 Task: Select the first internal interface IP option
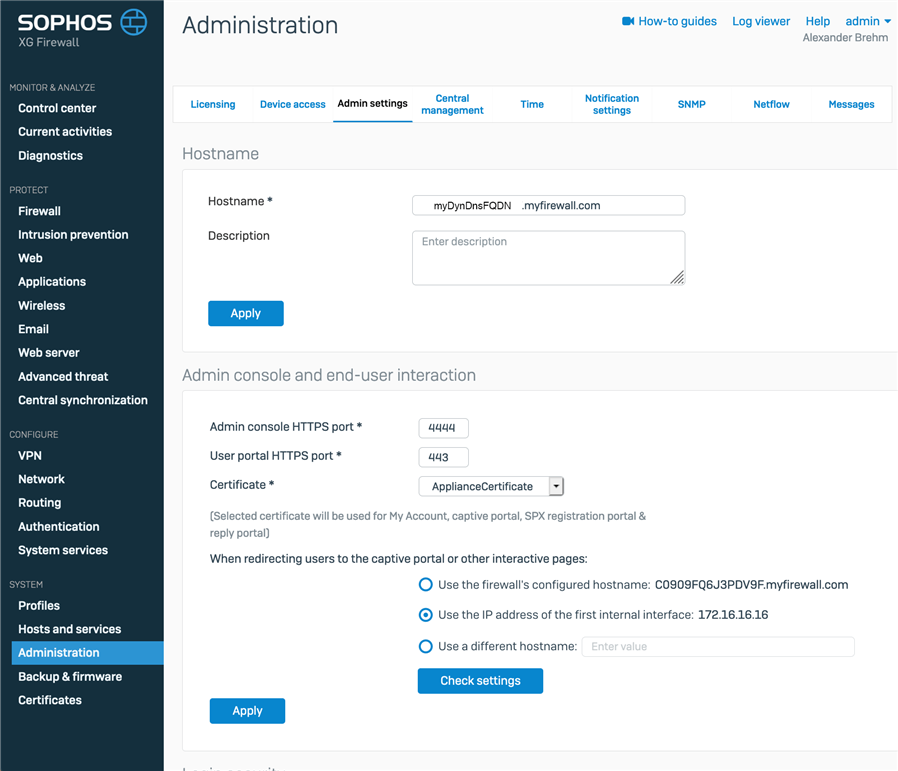[426, 615]
